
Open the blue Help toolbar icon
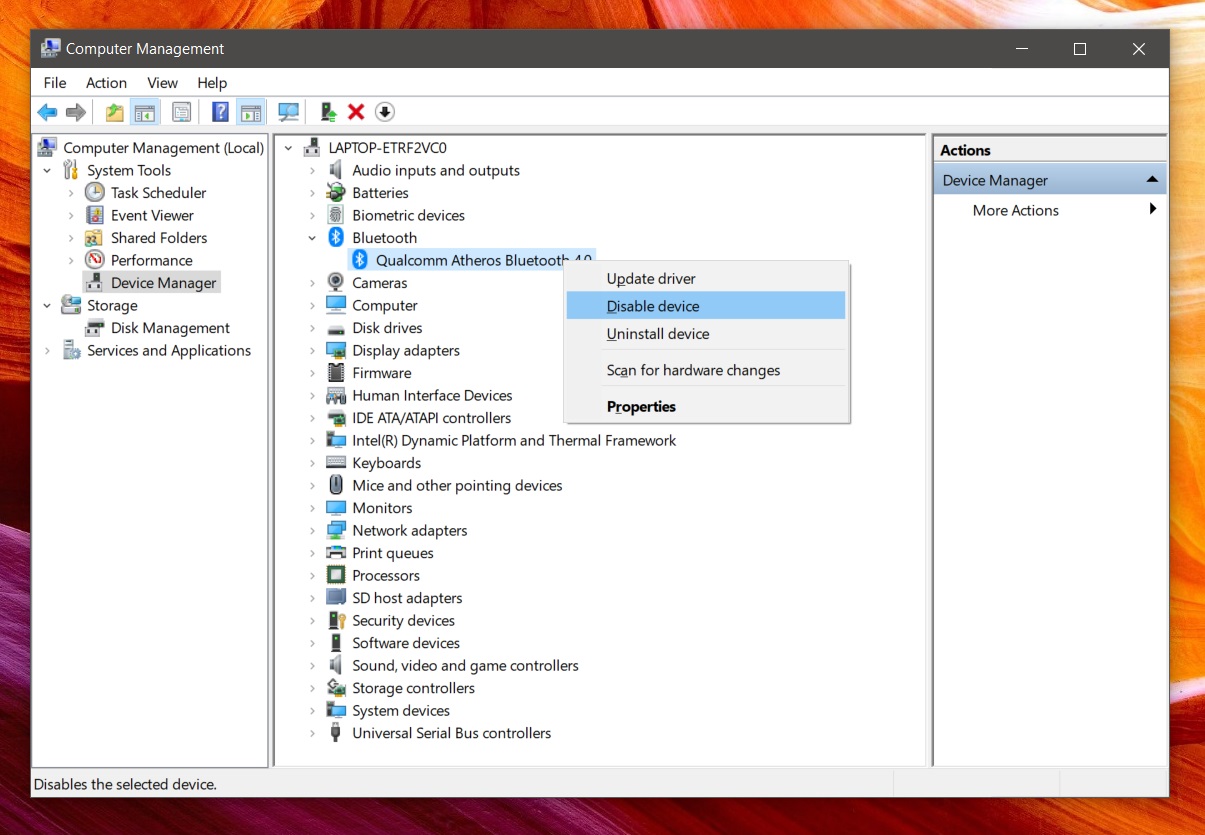click(x=221, y=112)
